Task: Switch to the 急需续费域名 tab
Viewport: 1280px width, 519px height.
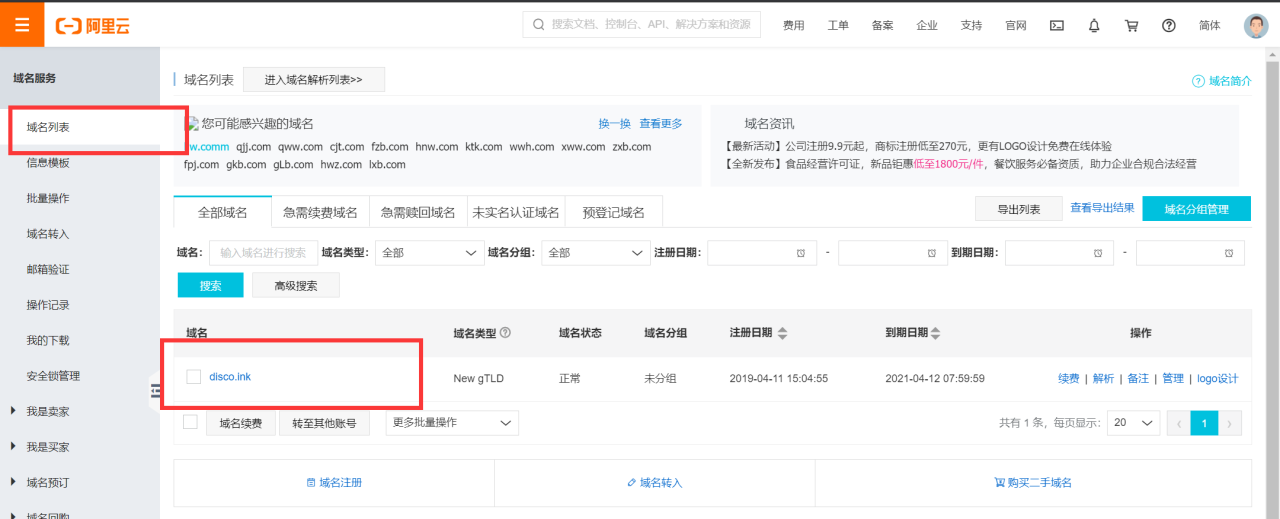Action: pyautogui.click(x=320, y=212)
